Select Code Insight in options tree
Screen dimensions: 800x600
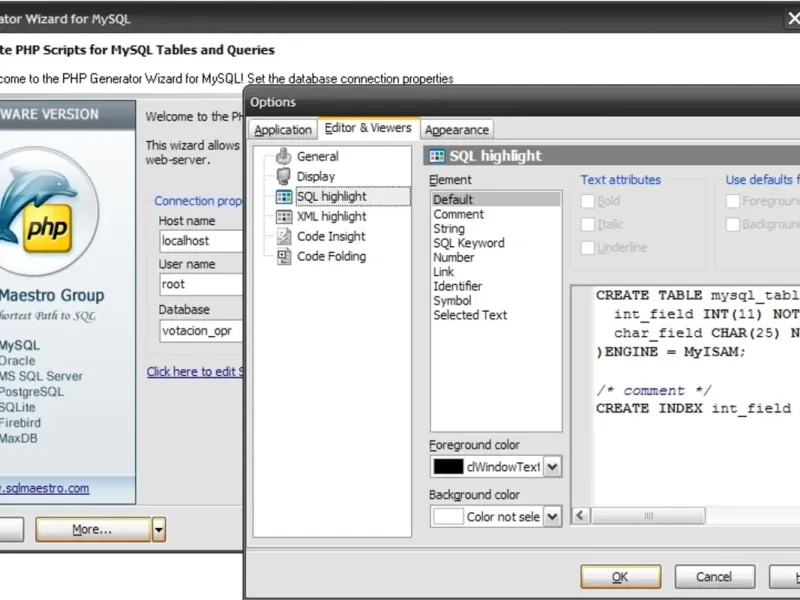pyautogui.click(x=331, y=236)
